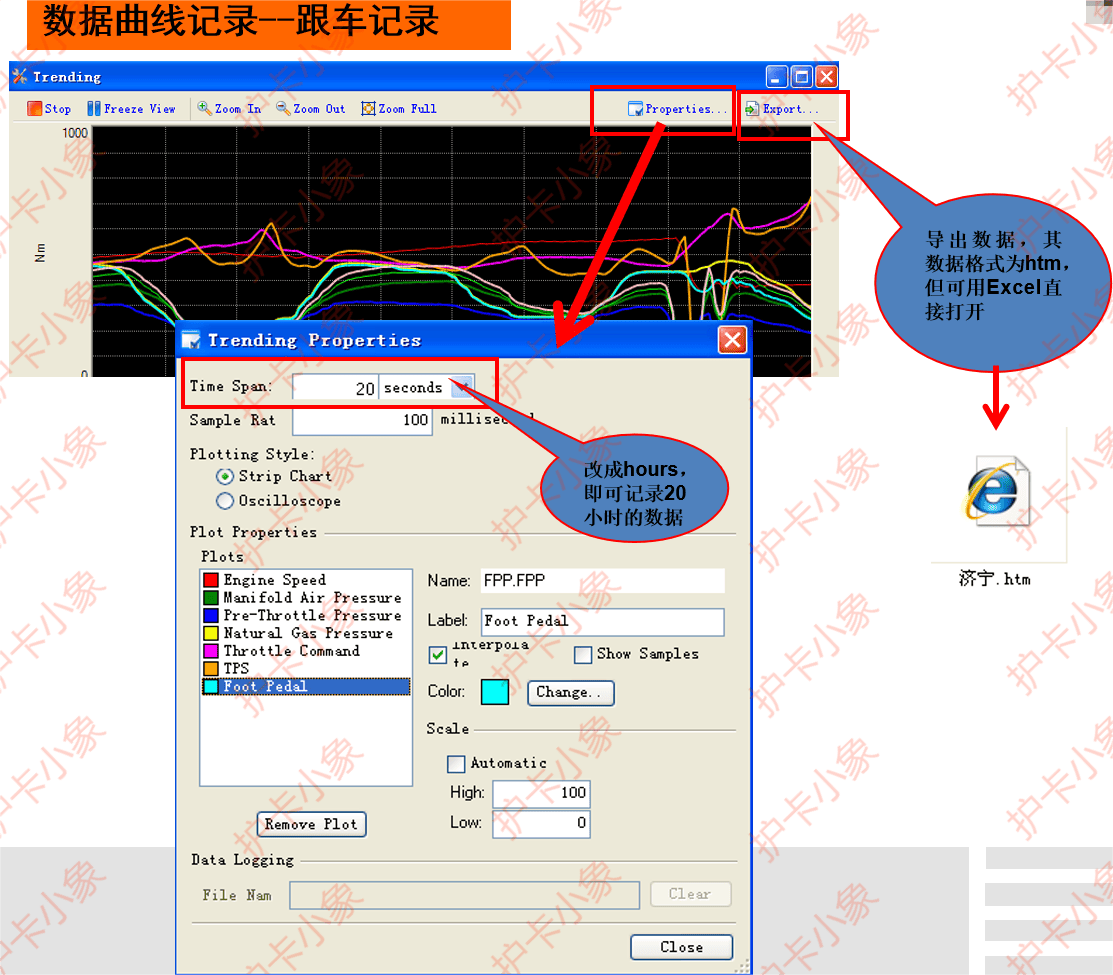Click the Export toolbar icon
Viewport: 1113px width, 975px height.
point(752,109)
